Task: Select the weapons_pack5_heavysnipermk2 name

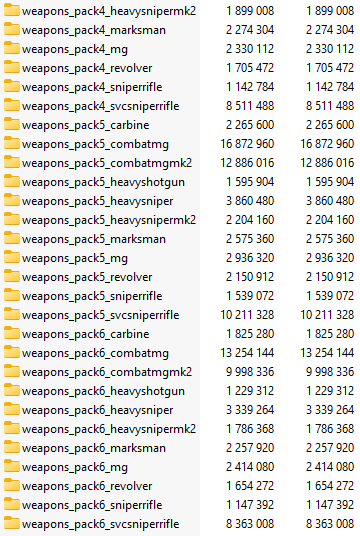Action: click(x=109, y=220)
